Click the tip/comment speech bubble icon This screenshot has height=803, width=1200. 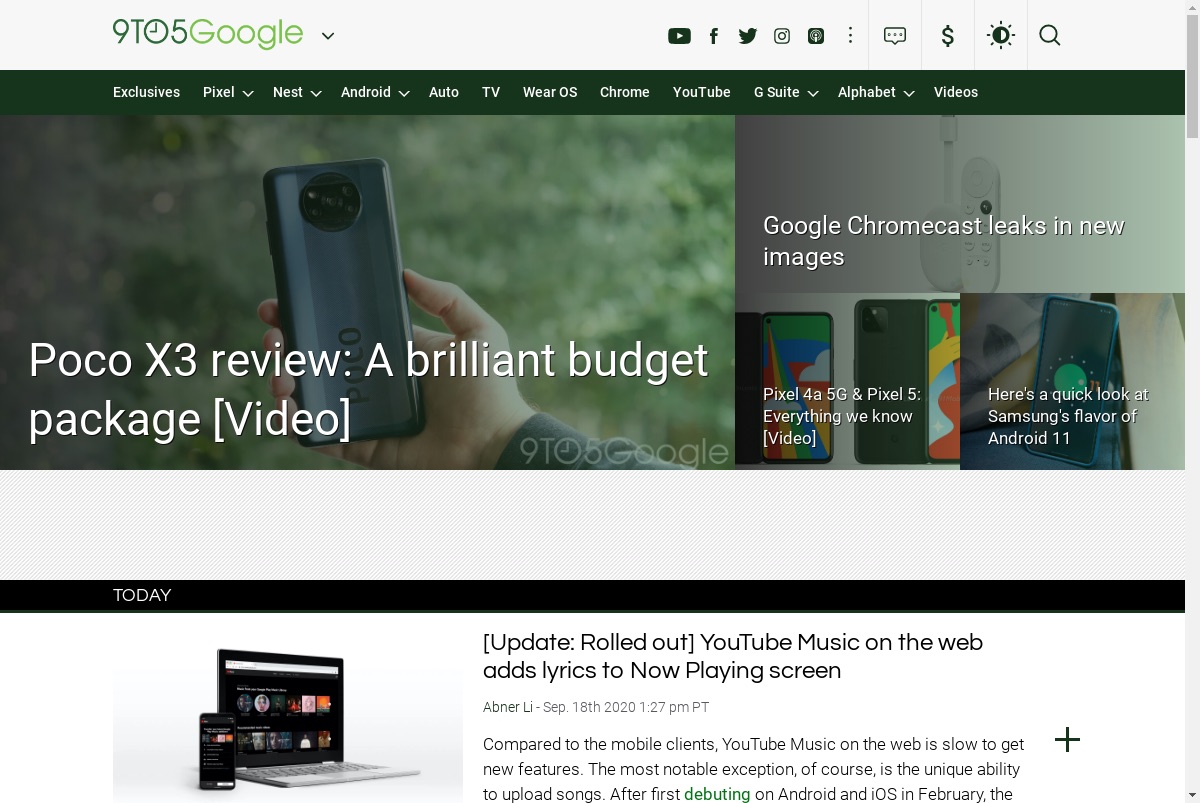point(895,35)
